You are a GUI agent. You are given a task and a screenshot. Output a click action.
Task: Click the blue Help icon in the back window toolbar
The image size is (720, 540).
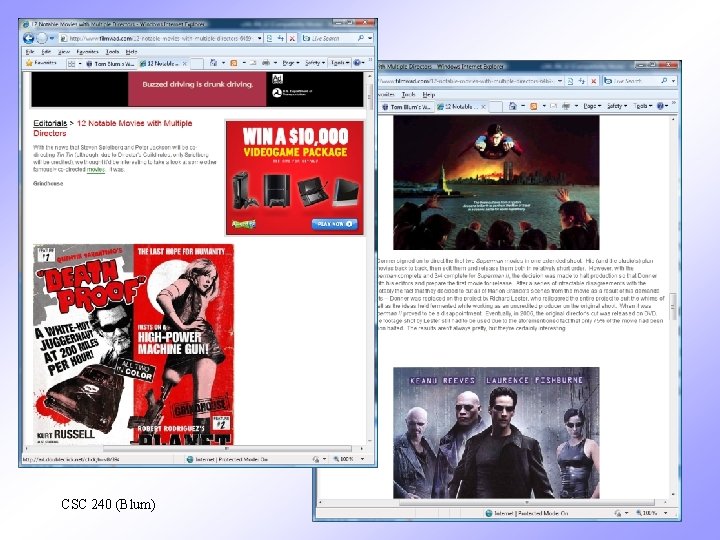pos(662,106)
